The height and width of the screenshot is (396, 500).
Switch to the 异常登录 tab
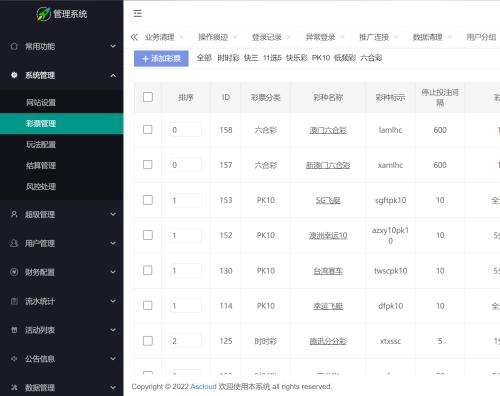[x=320, y=37]
